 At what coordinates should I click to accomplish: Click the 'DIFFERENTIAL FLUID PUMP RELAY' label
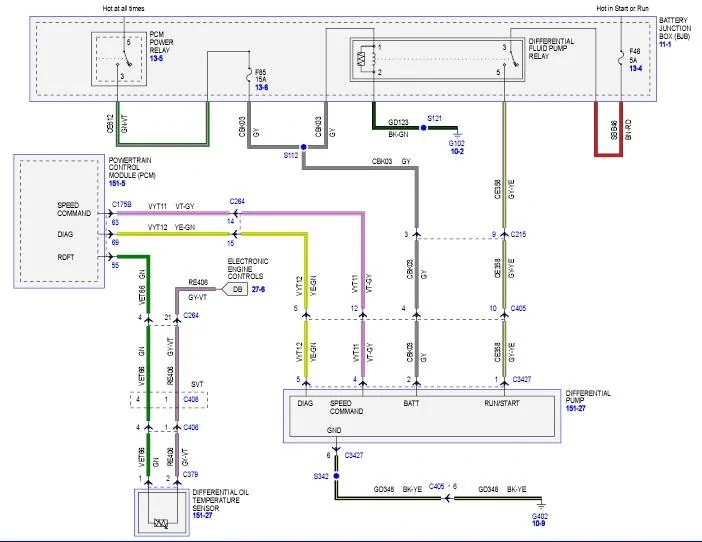tap(551, 49)
